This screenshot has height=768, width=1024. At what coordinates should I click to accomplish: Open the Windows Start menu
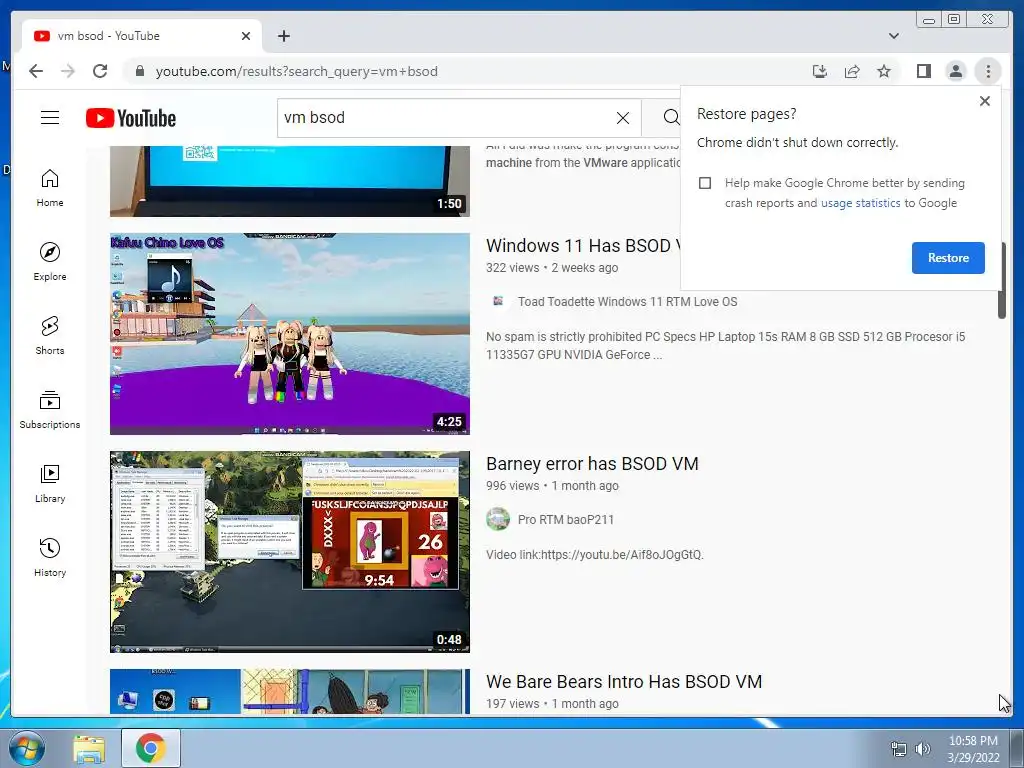coord(25,748)
